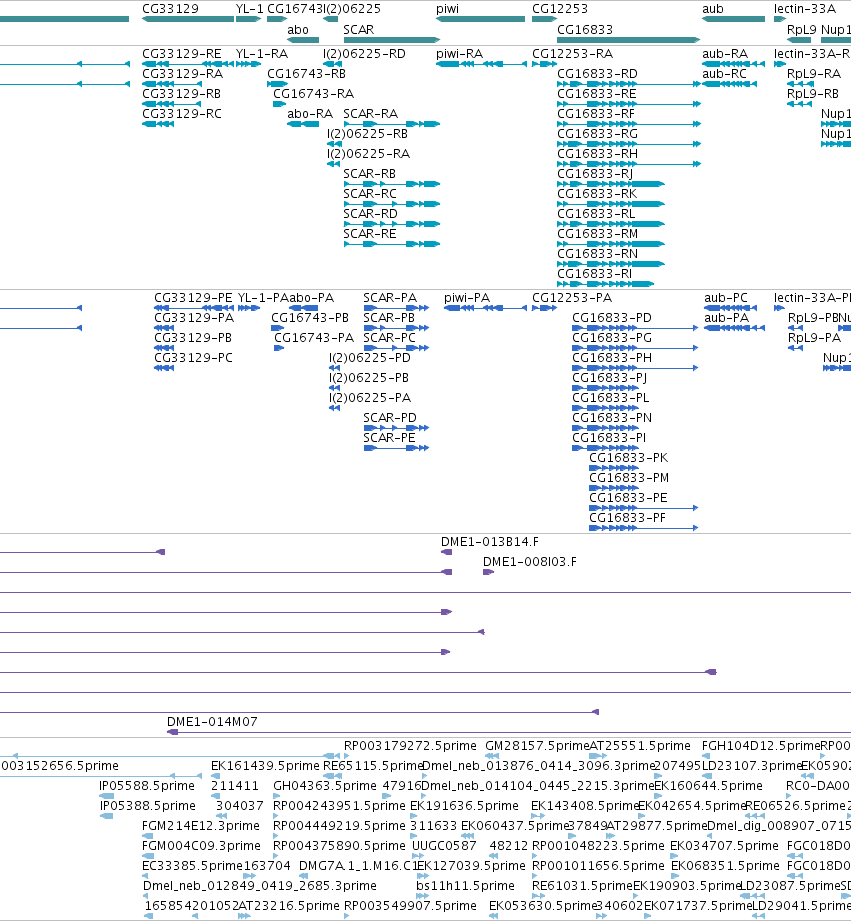
Task: Click protein SCAR-PE
Action: pos(396,448)
